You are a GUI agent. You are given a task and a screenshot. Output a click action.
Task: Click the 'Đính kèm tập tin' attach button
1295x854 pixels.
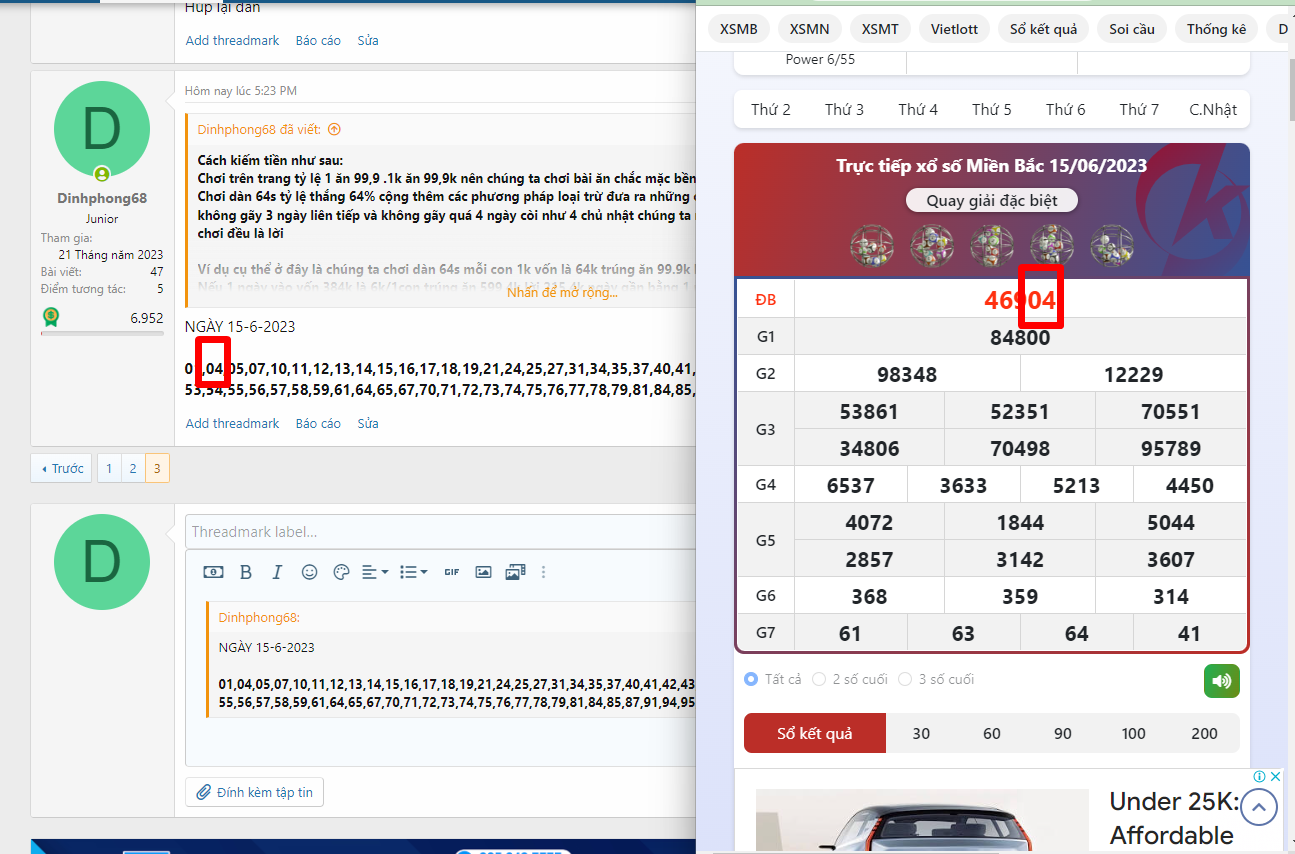coord(255,792)
